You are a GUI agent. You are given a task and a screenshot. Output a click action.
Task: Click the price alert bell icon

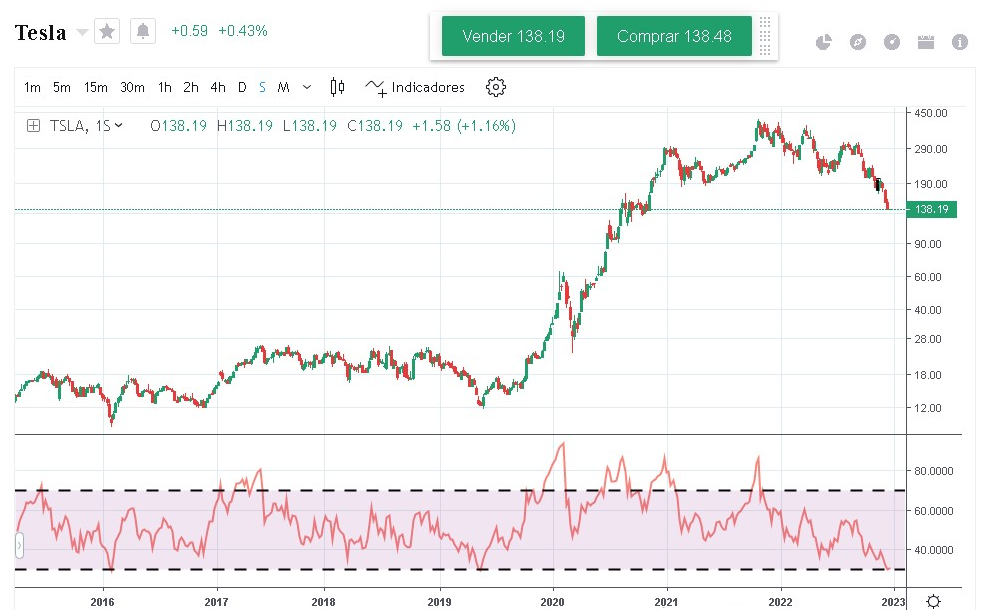click(143, 32)
